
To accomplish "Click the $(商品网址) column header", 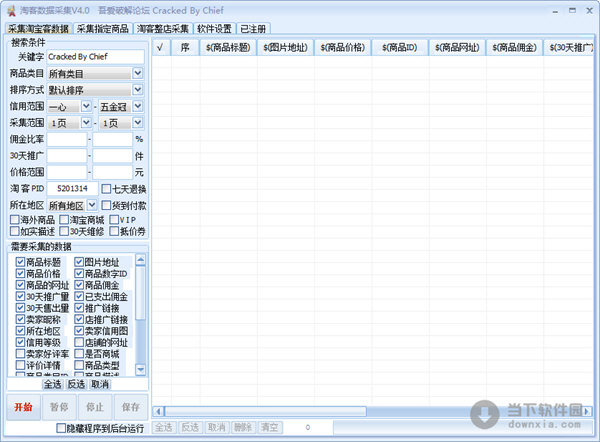I will 457,47.
